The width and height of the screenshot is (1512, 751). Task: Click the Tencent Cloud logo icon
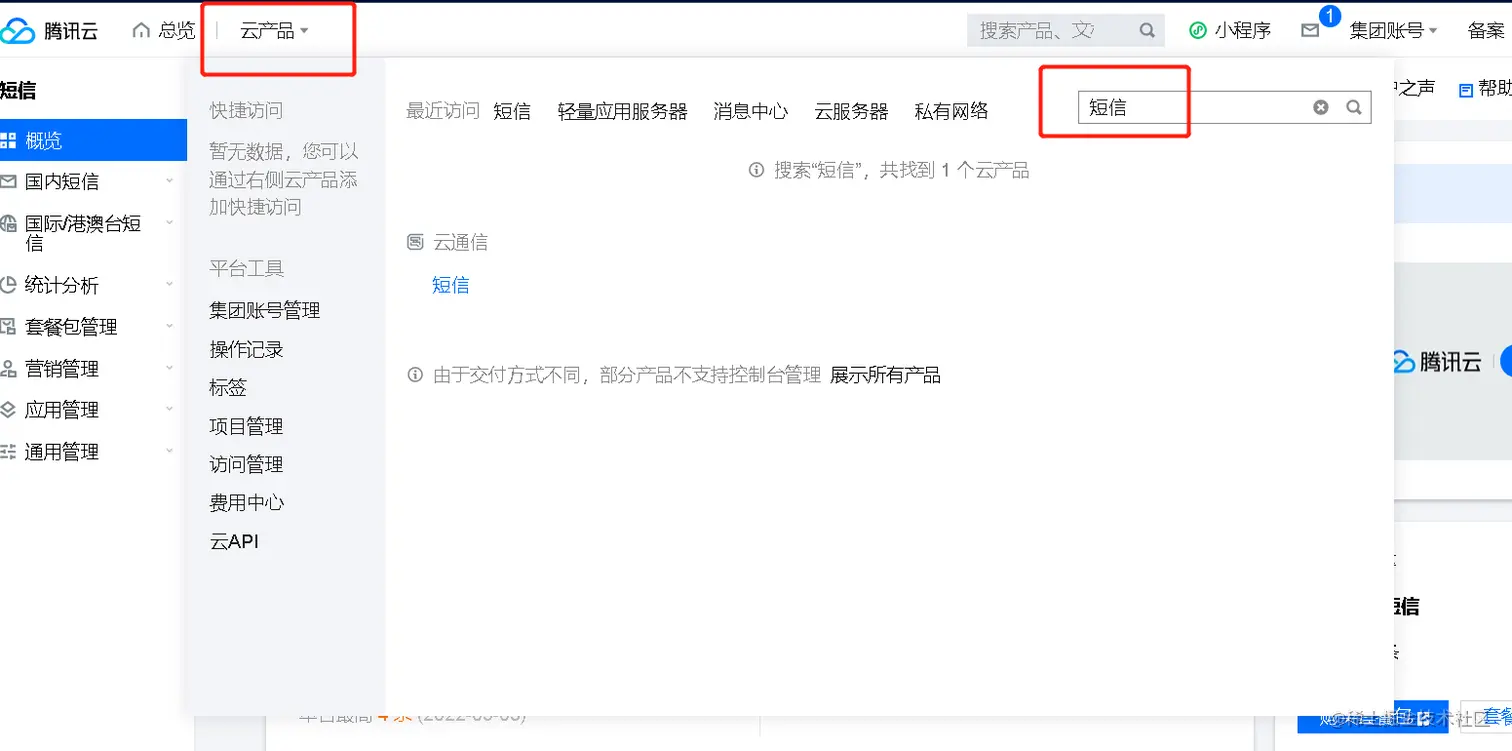click(x=20, y=30)
